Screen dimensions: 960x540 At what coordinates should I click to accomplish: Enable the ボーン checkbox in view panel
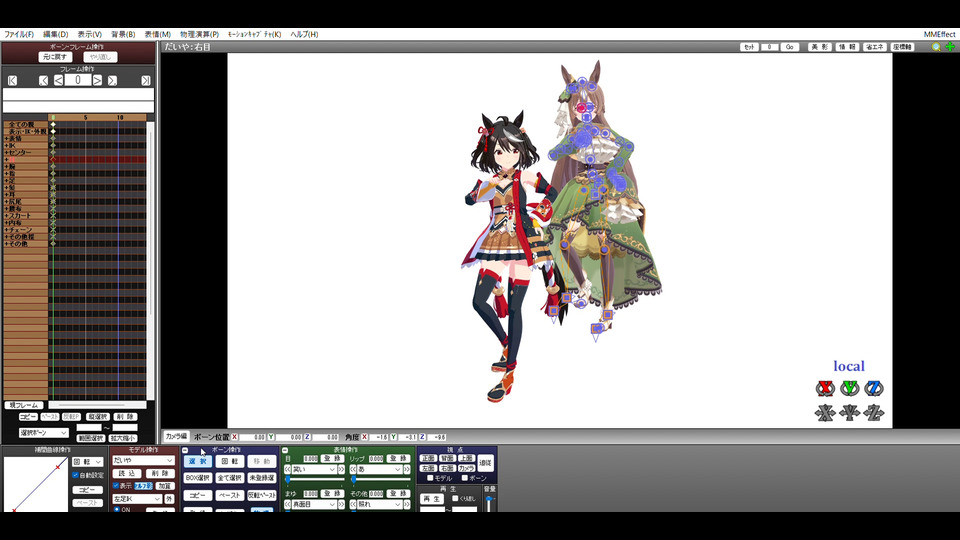point(464,478)
